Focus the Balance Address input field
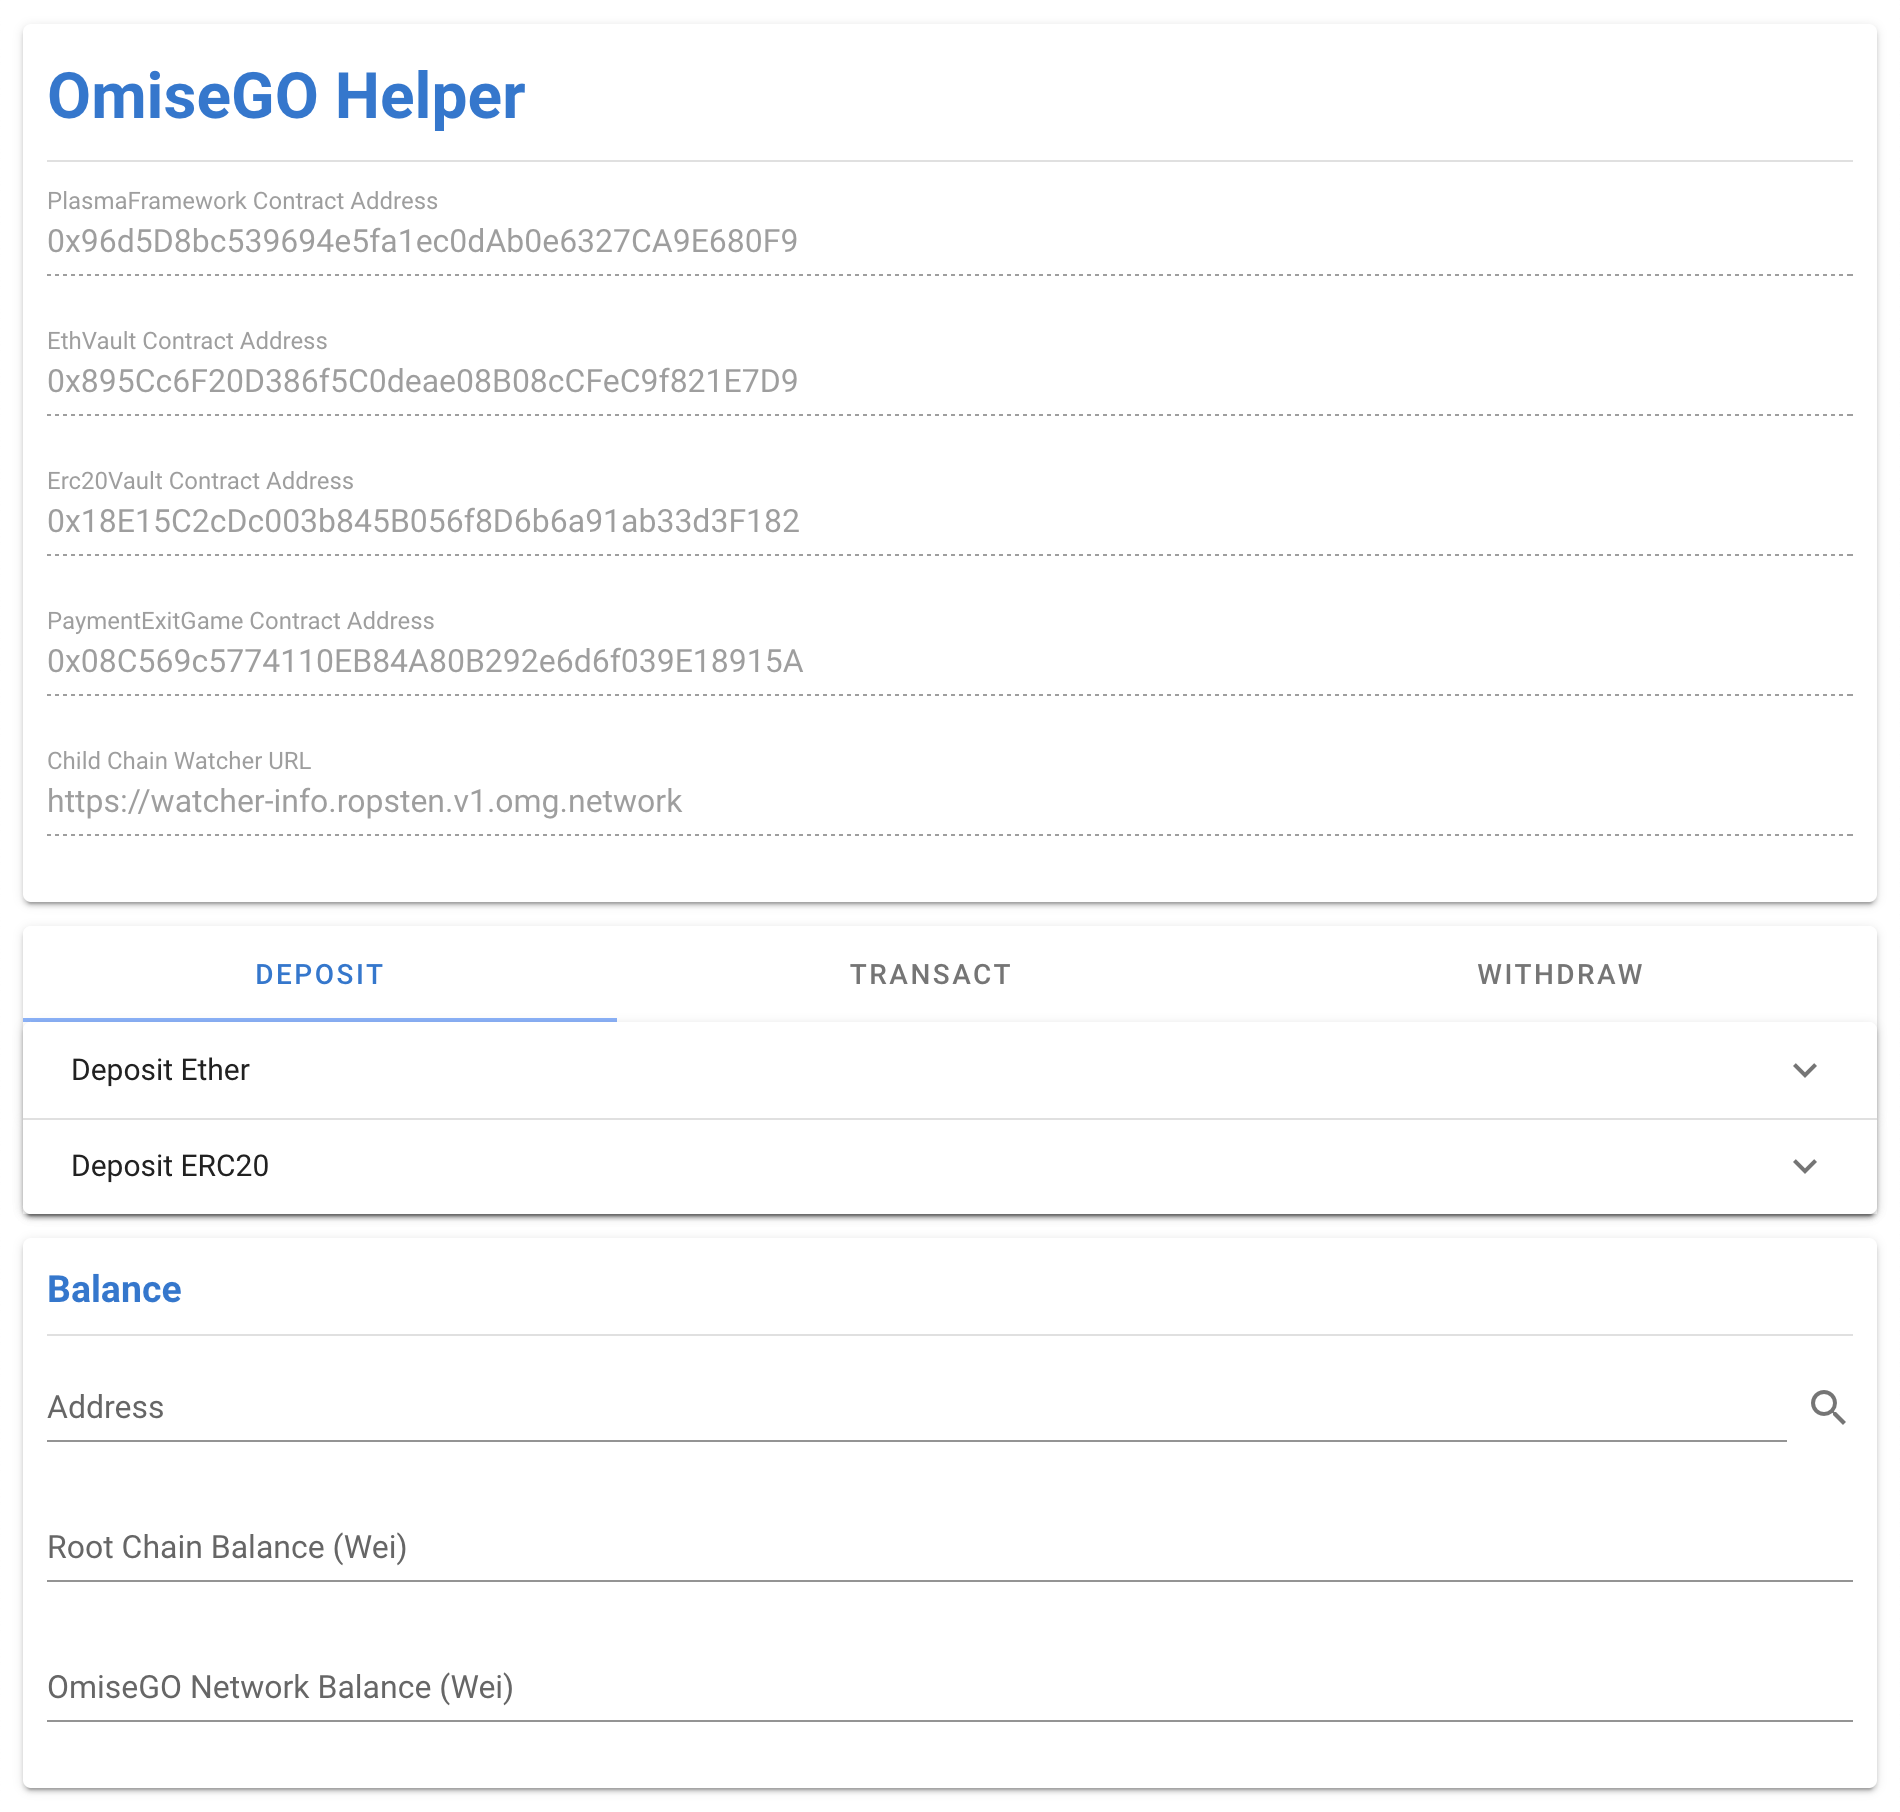1900x1812 pixels. [916, 1407]
